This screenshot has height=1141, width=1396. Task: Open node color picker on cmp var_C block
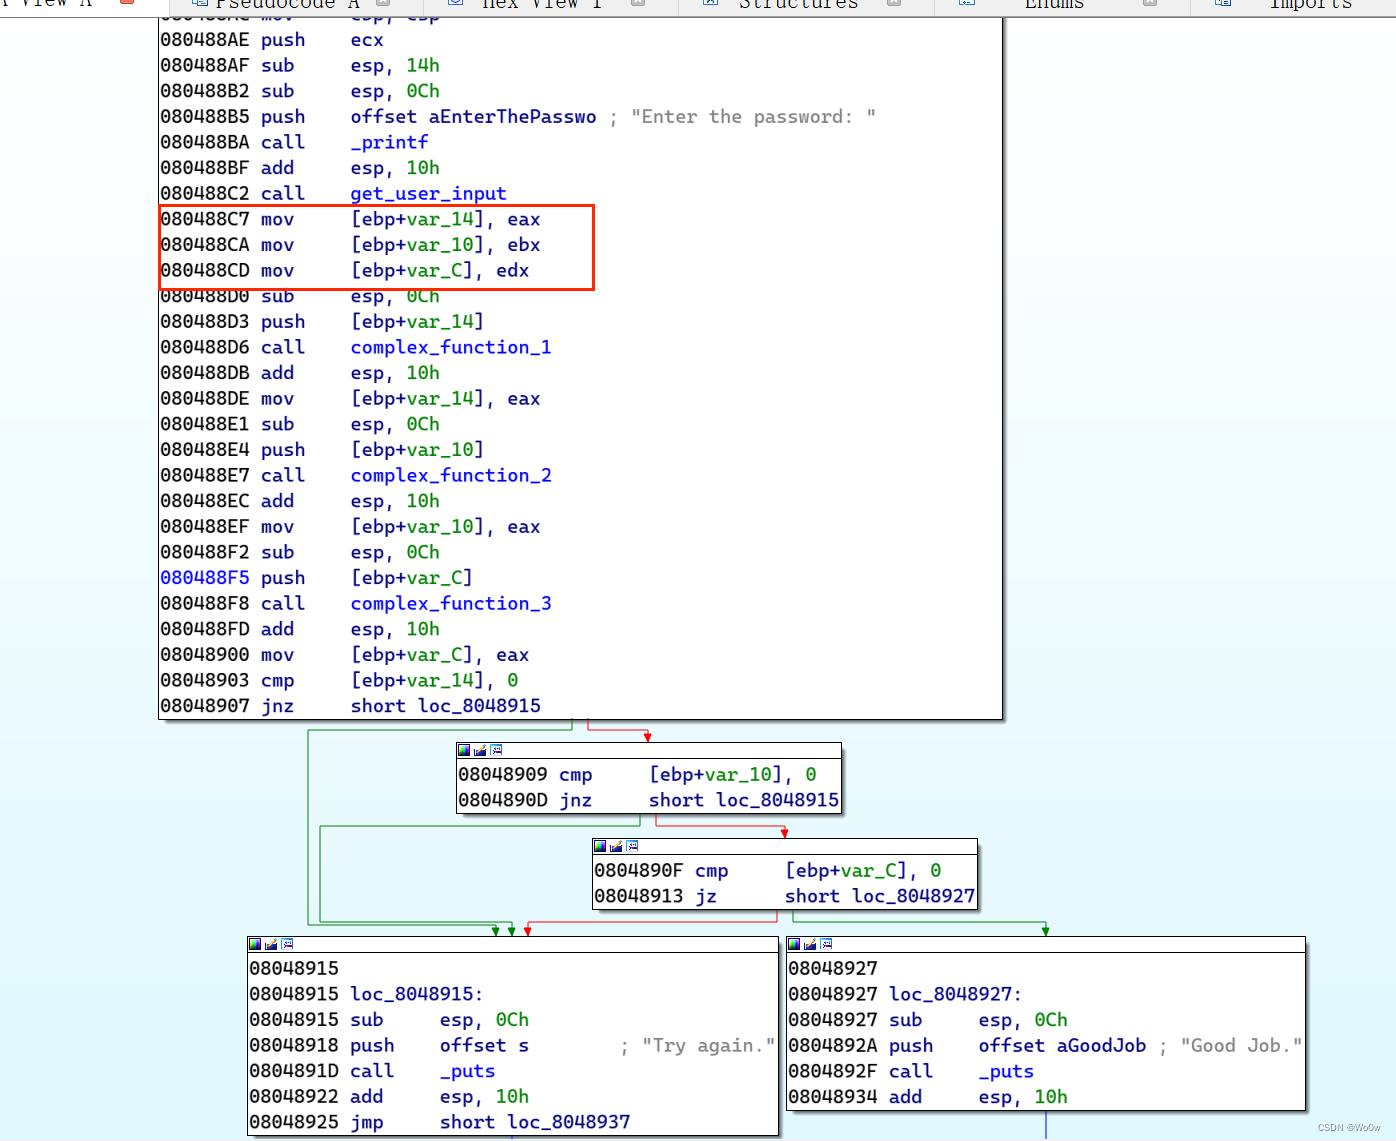(600, 846)
